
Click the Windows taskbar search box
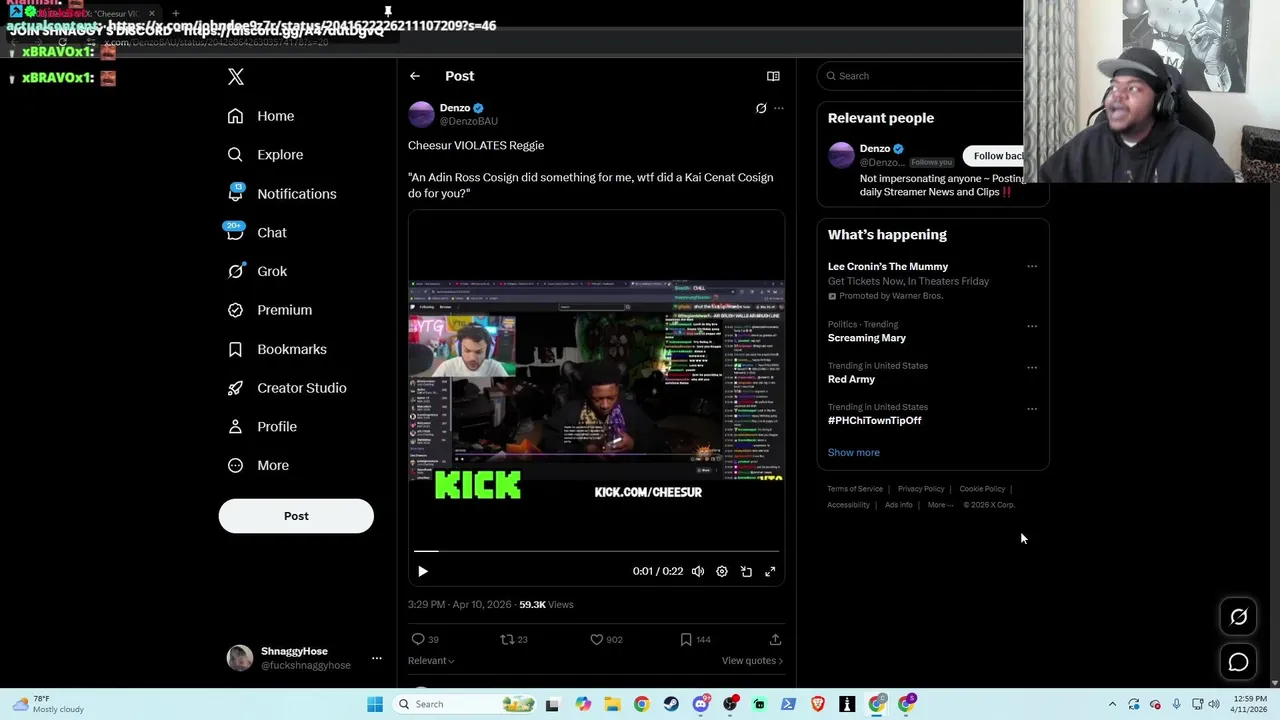[x=465, y=704]
